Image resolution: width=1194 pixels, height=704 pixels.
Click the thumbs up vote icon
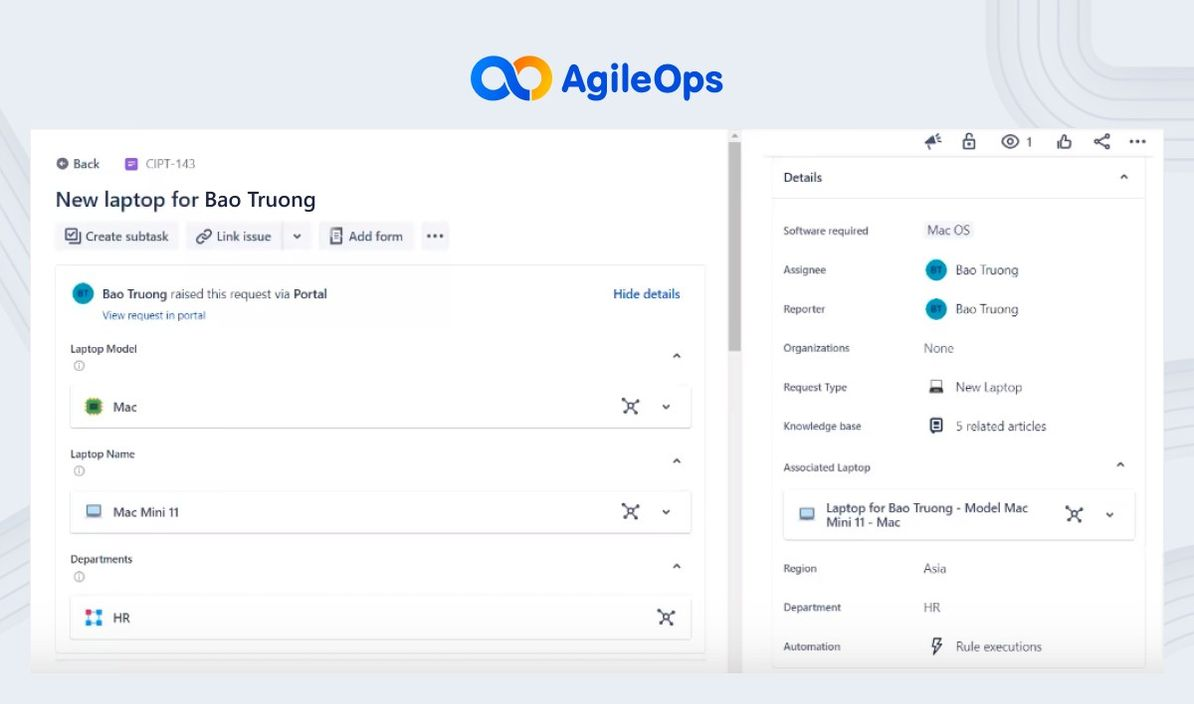1065,142
